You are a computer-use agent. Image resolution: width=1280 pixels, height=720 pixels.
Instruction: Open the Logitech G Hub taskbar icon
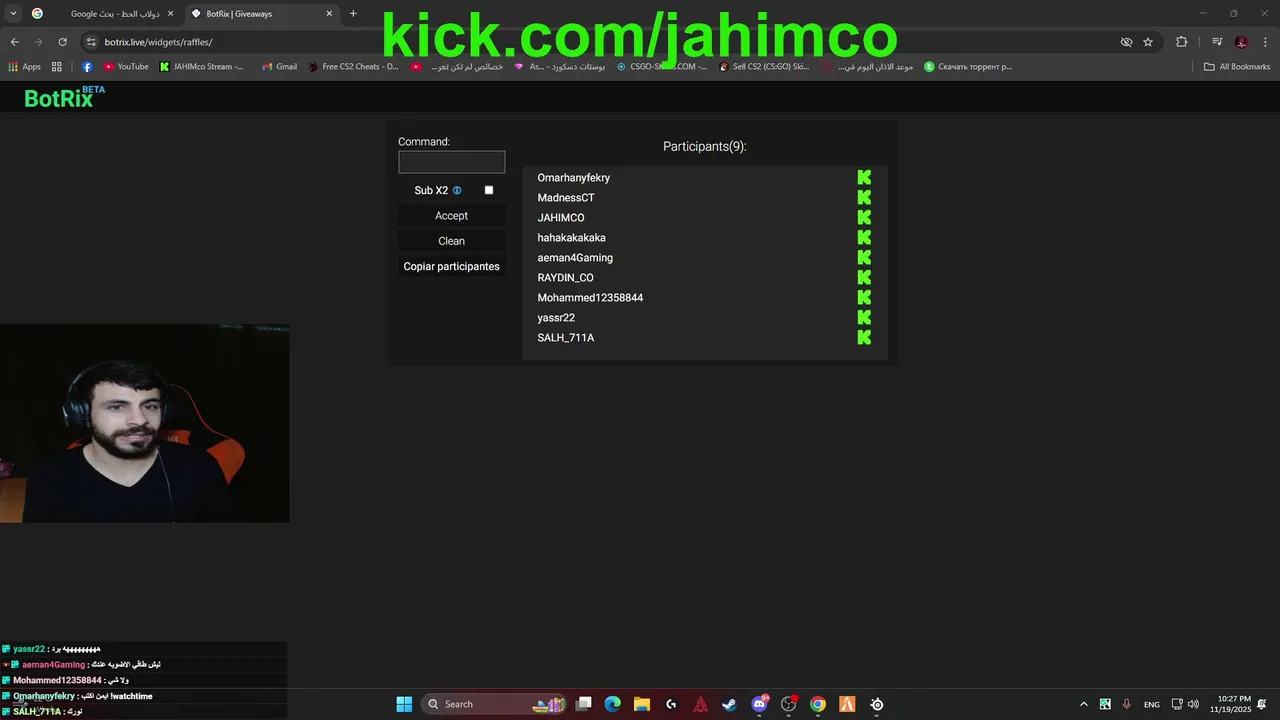coord(671,704)
